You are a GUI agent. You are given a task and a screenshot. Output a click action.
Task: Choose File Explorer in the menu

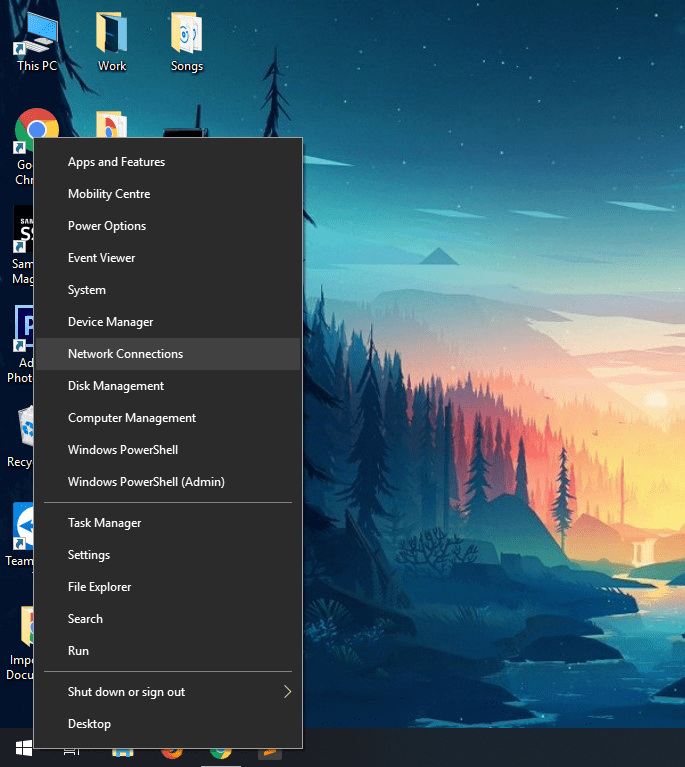[168, 587]
